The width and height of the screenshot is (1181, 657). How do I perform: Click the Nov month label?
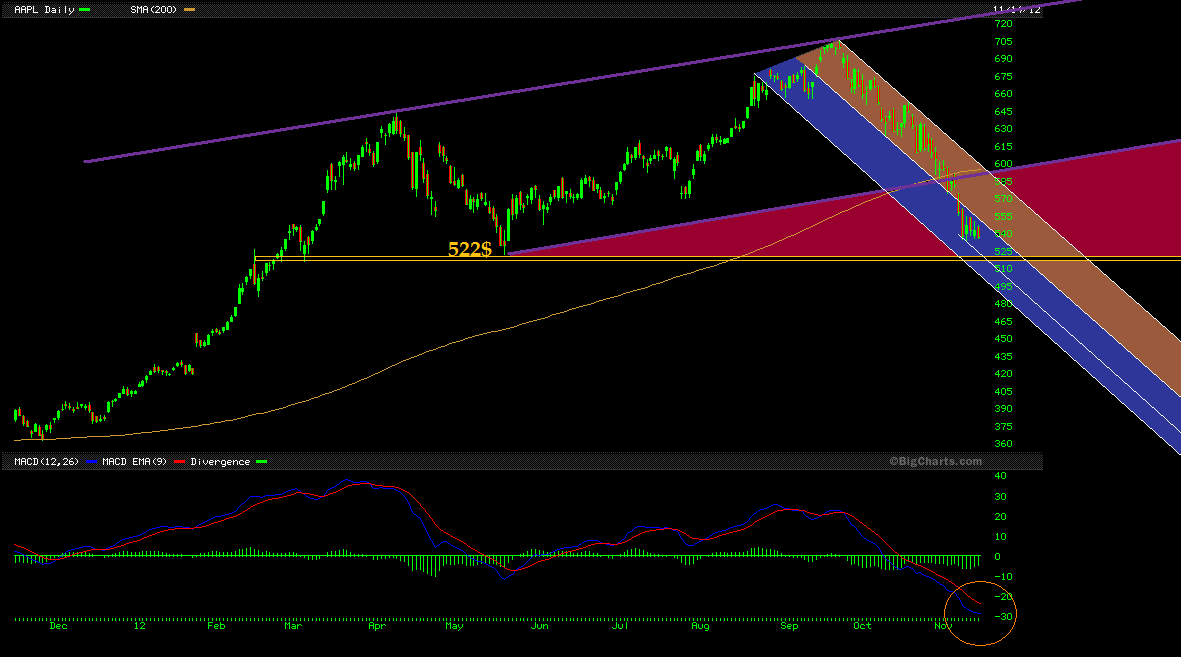(943, 626)
